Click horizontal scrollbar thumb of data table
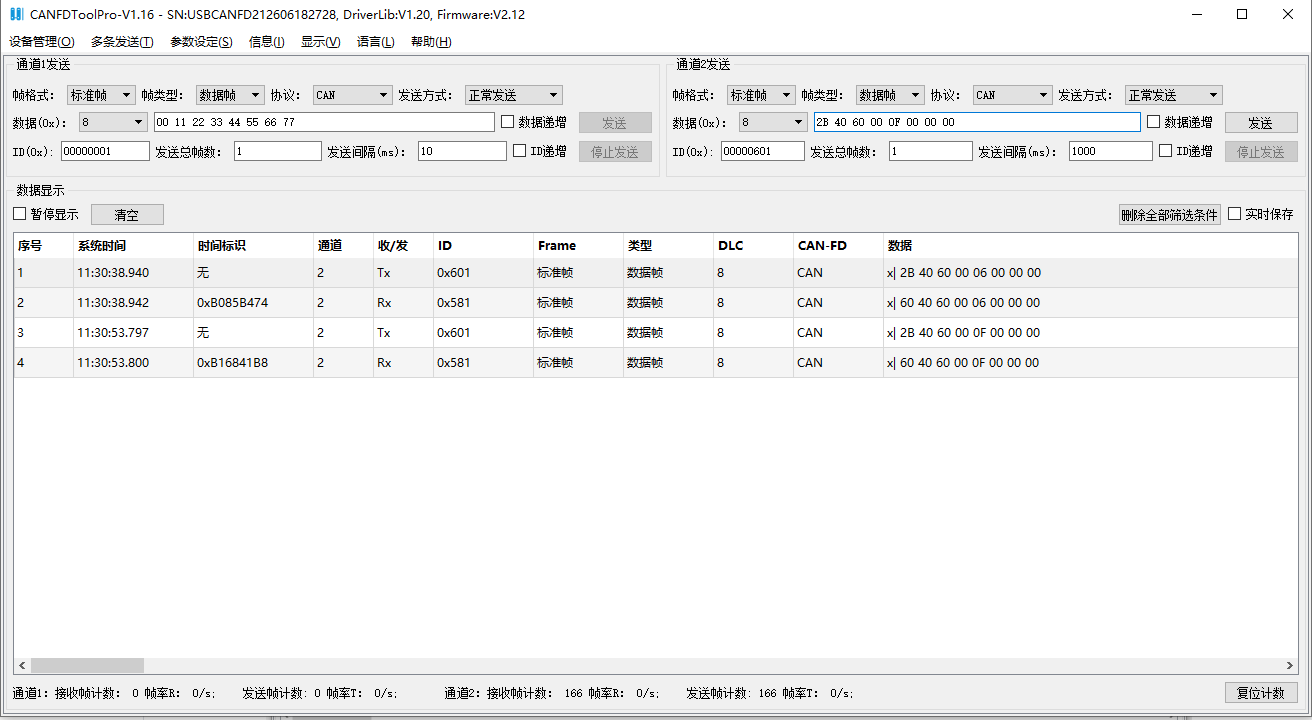Image resolution: width=1312 pixels, height=720 pixels. (87, 665)
